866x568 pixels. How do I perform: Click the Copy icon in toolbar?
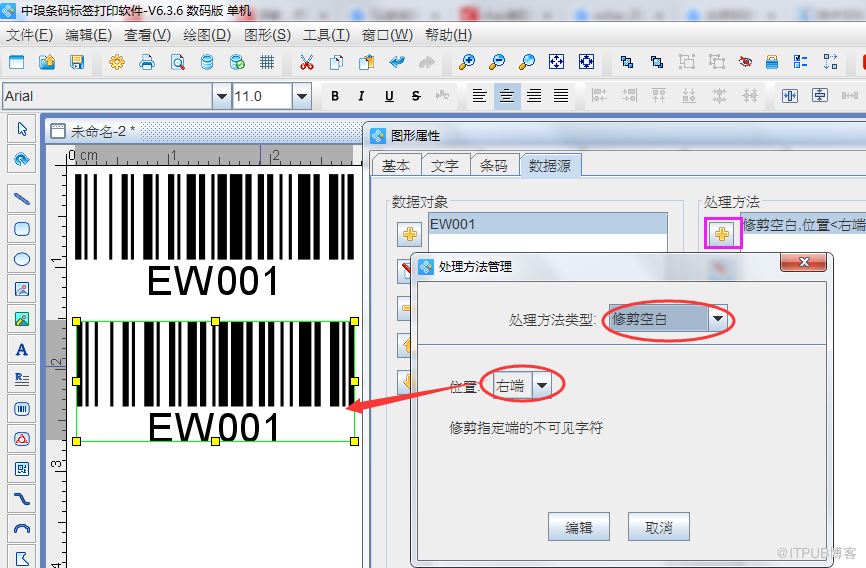336,62
